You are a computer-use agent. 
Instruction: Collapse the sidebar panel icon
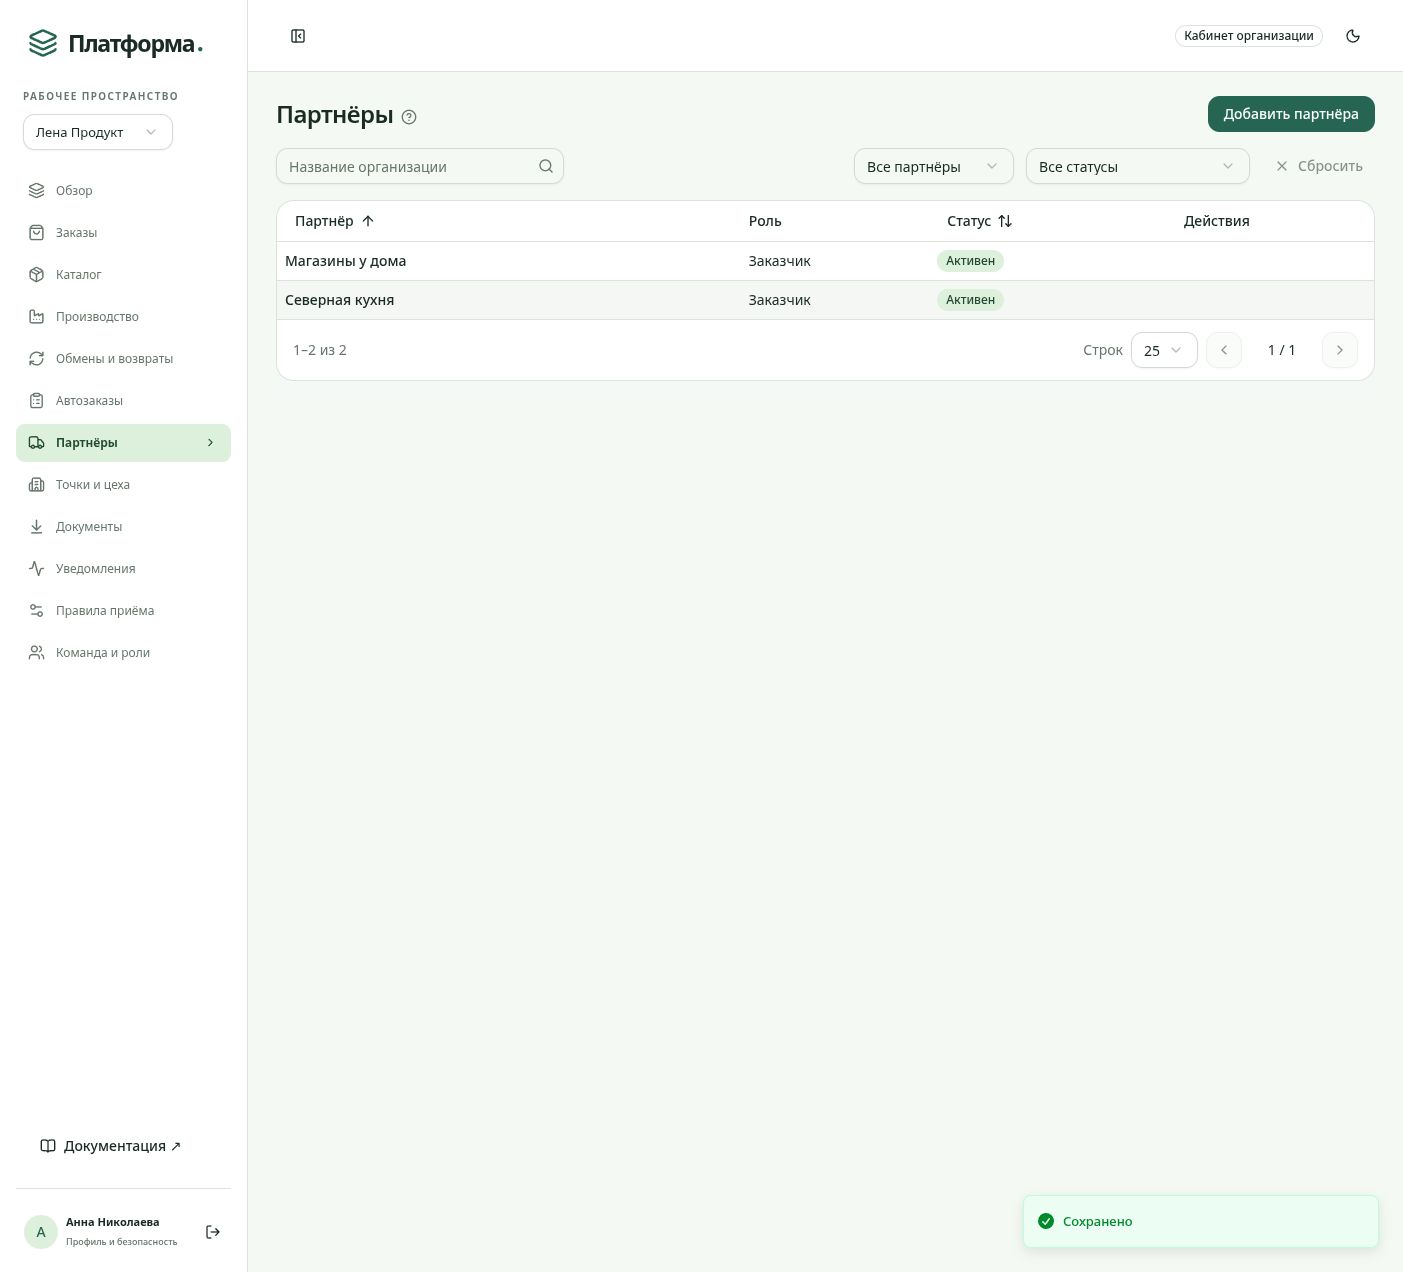[298, 36]
